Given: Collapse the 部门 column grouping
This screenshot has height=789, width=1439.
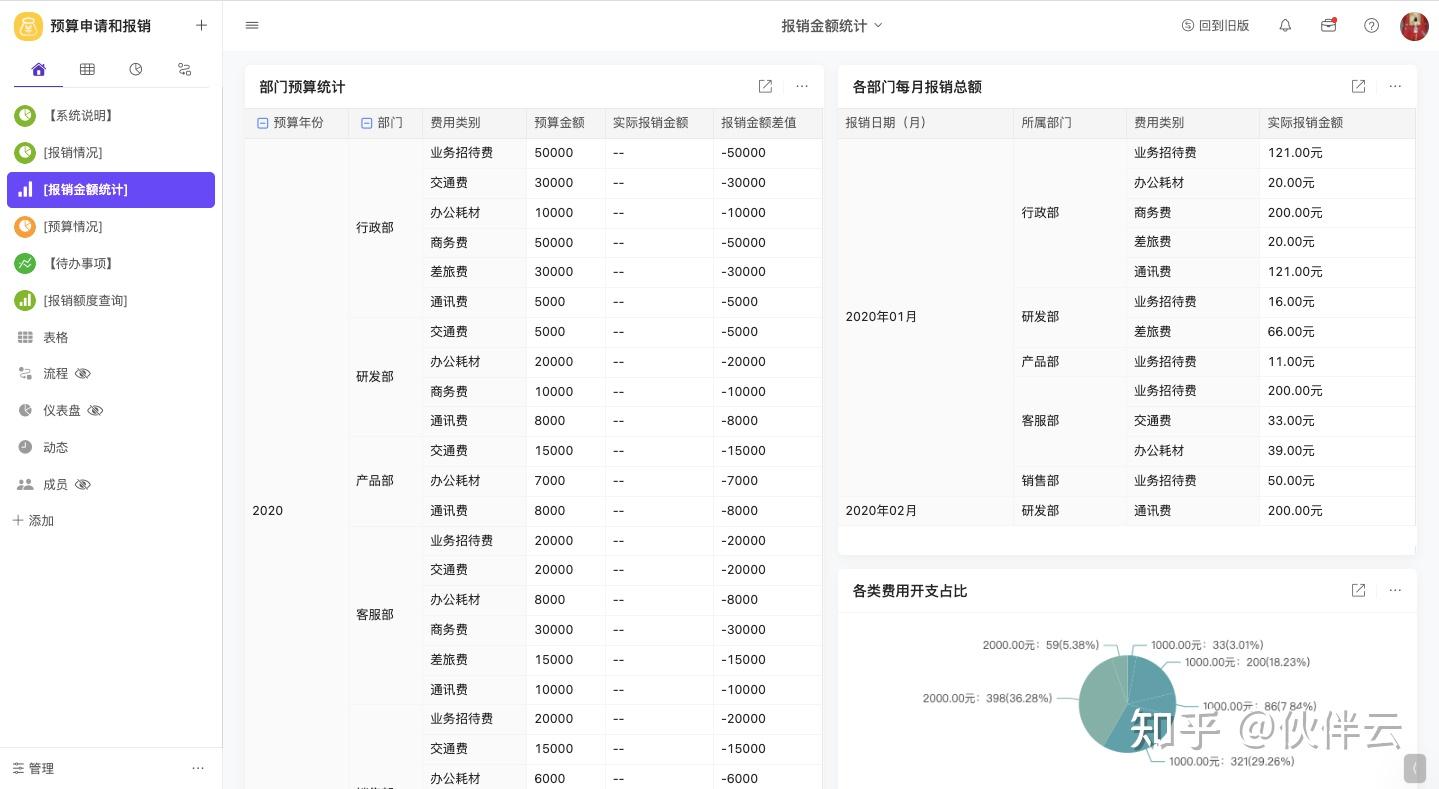Looking at the screenshot, I should 367,123.
